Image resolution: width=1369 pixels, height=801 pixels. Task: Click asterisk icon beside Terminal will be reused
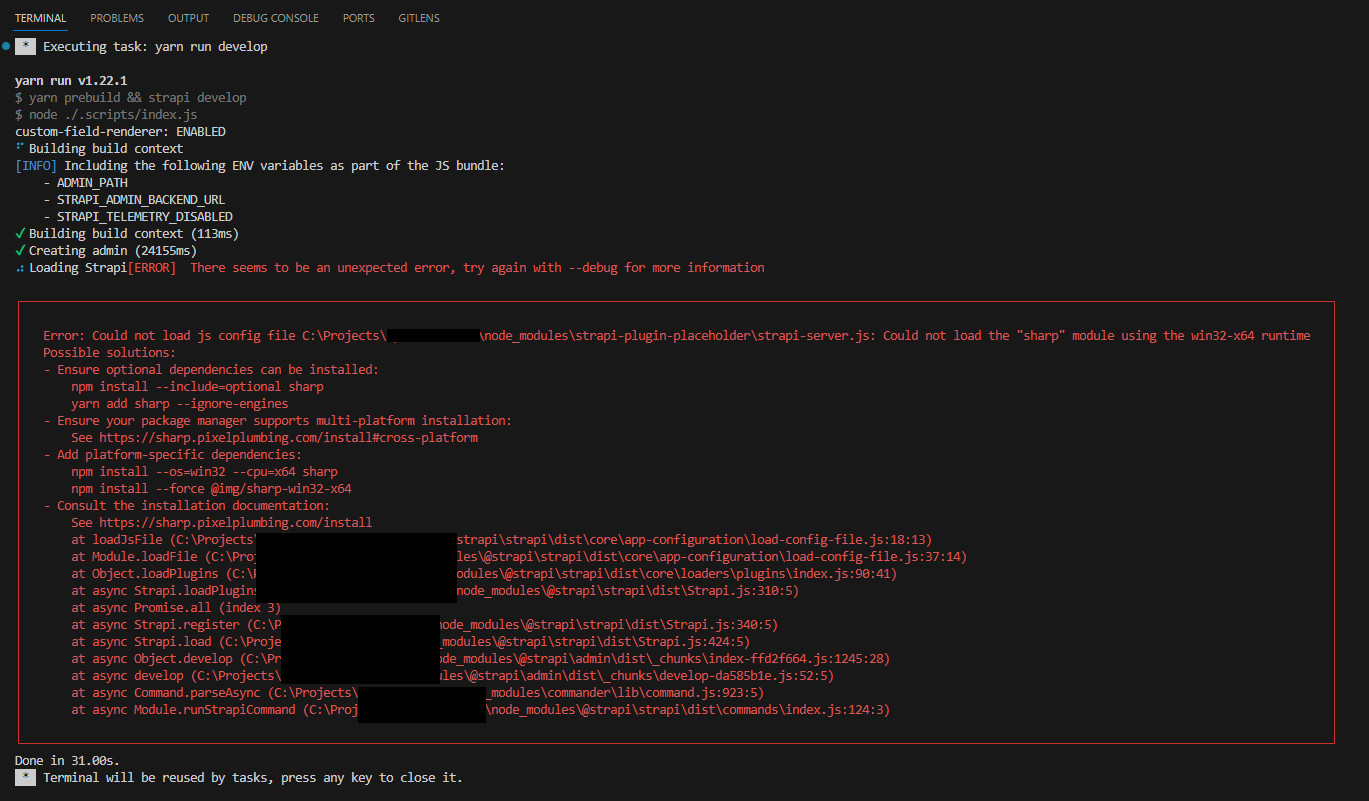(25, 777)
